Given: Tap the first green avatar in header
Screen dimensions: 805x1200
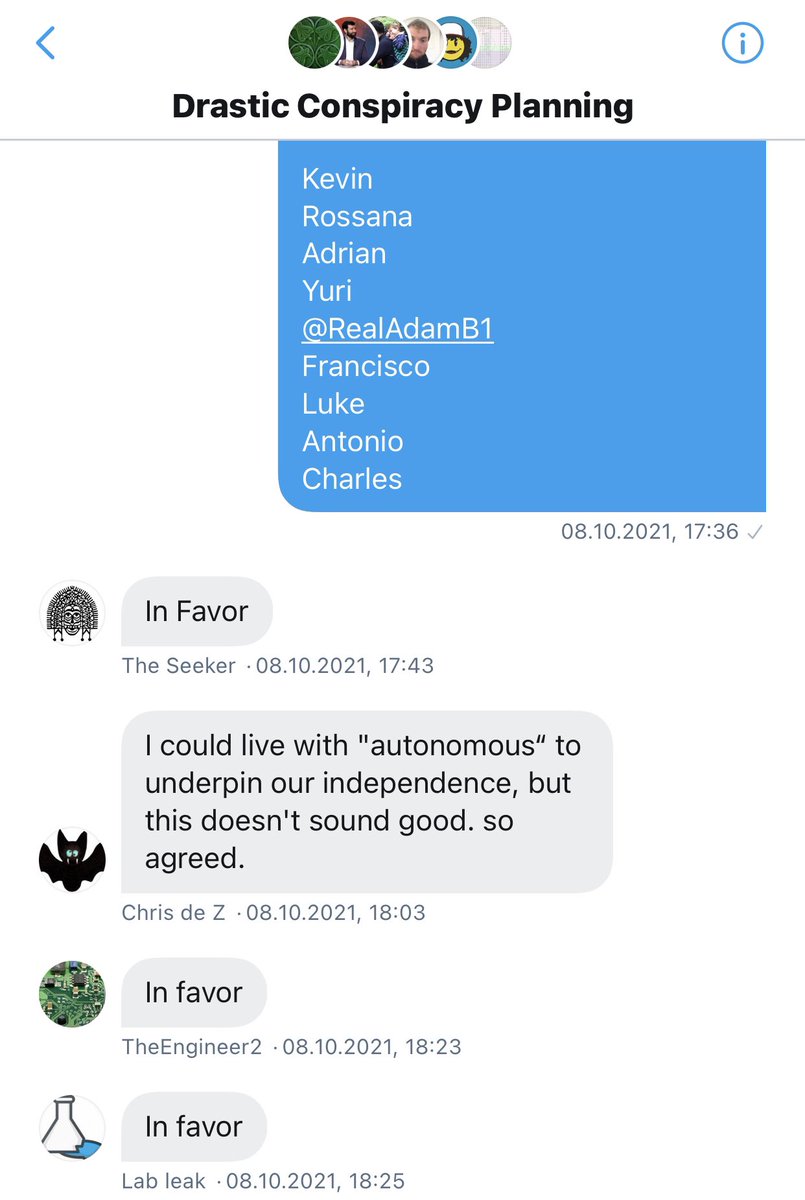Looking at the screenshot, I should [x=313, y=43].
